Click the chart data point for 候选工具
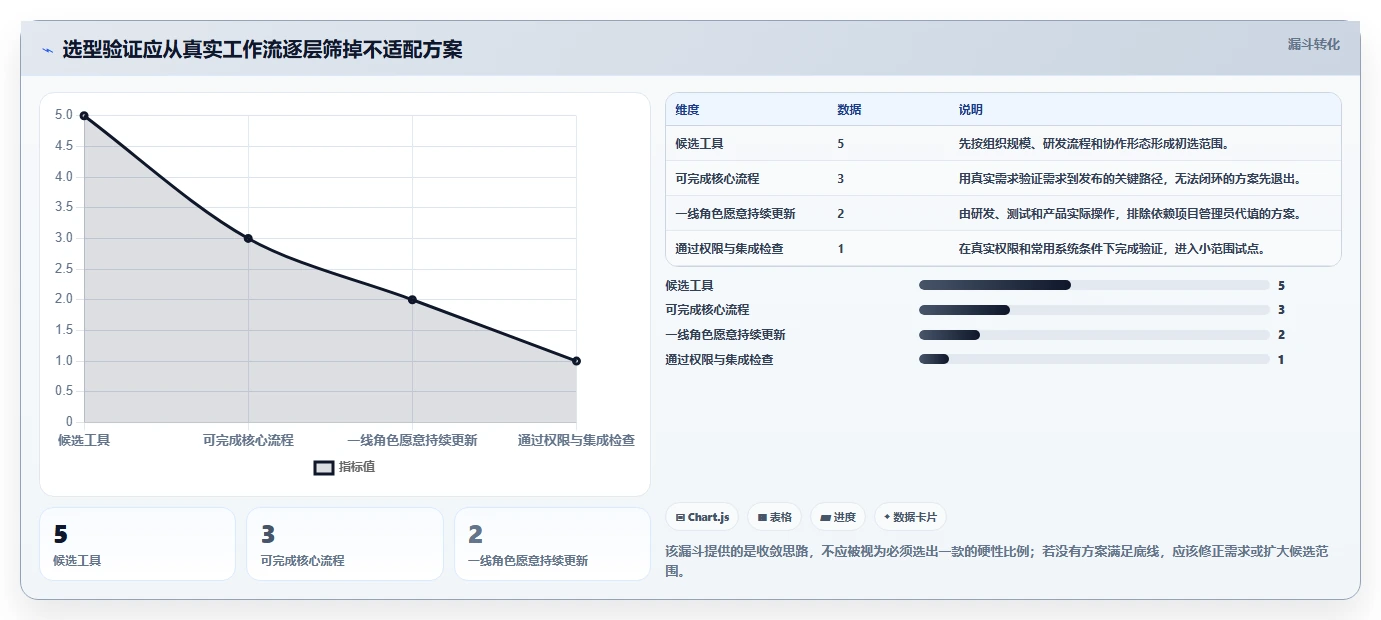 point(84,116)
